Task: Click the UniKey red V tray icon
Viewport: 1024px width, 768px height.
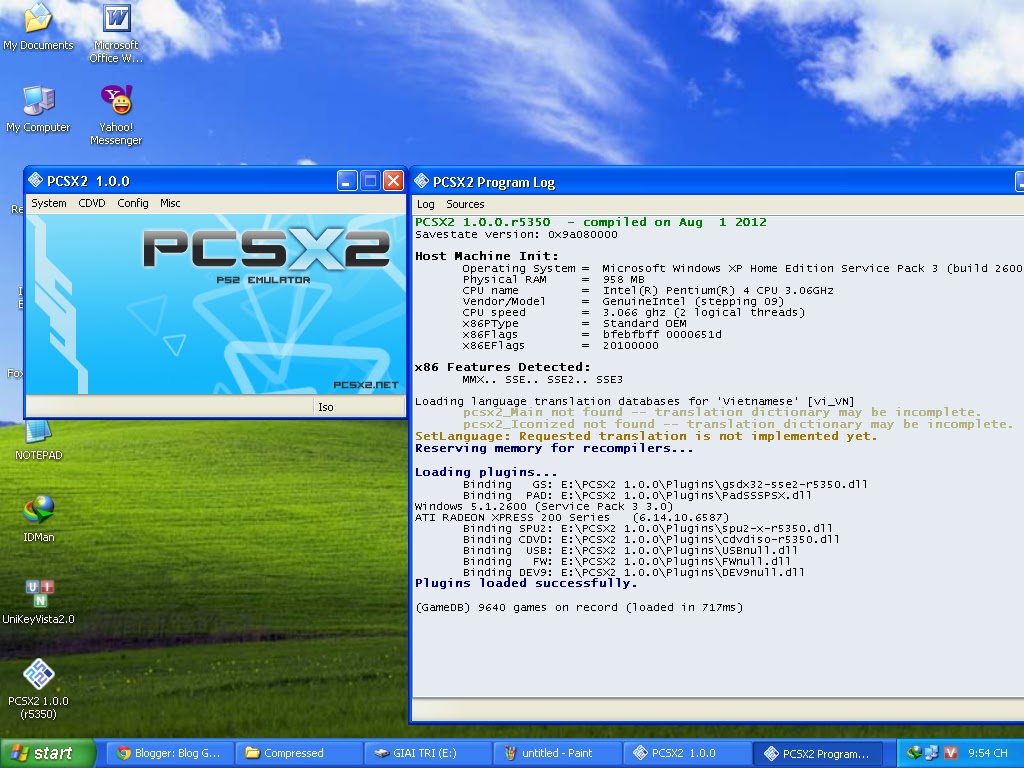Action: point(950,753)
